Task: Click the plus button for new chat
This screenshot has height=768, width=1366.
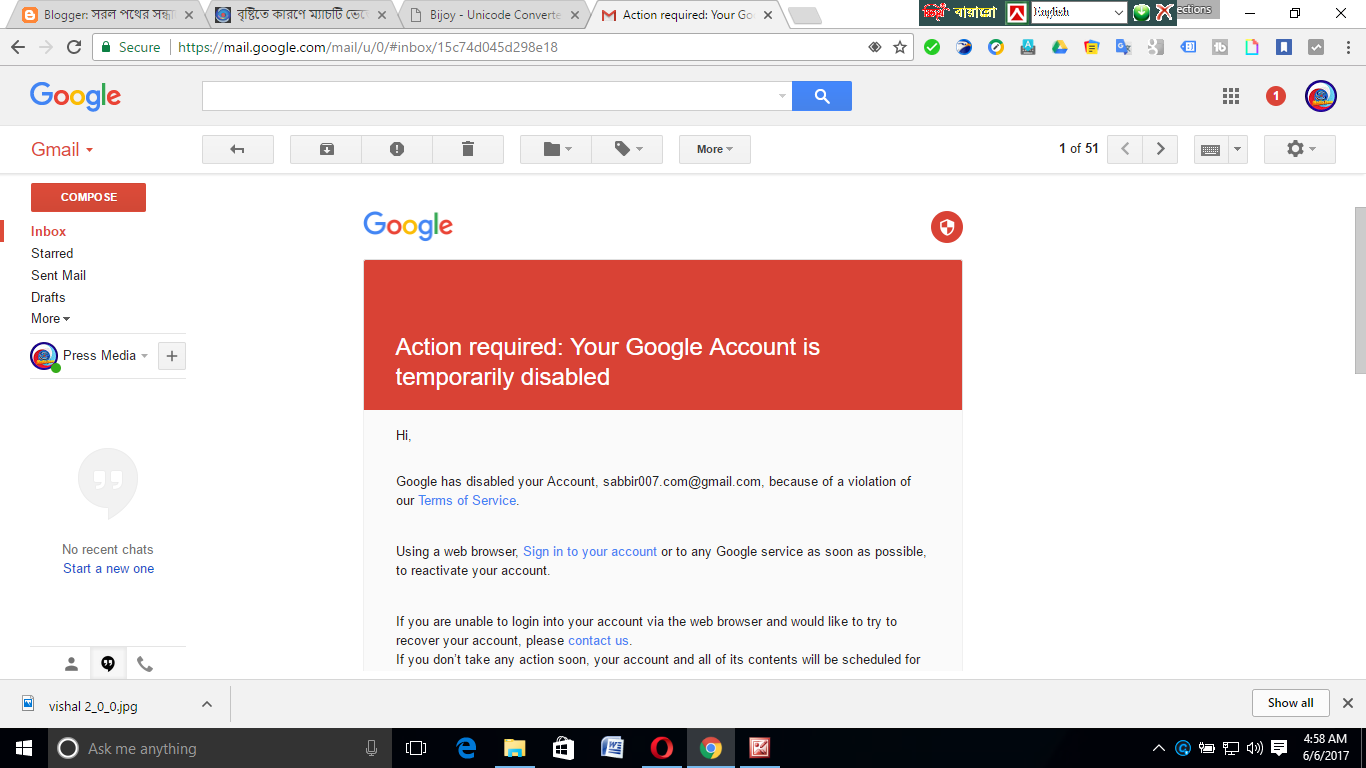Action: [171, 356]
